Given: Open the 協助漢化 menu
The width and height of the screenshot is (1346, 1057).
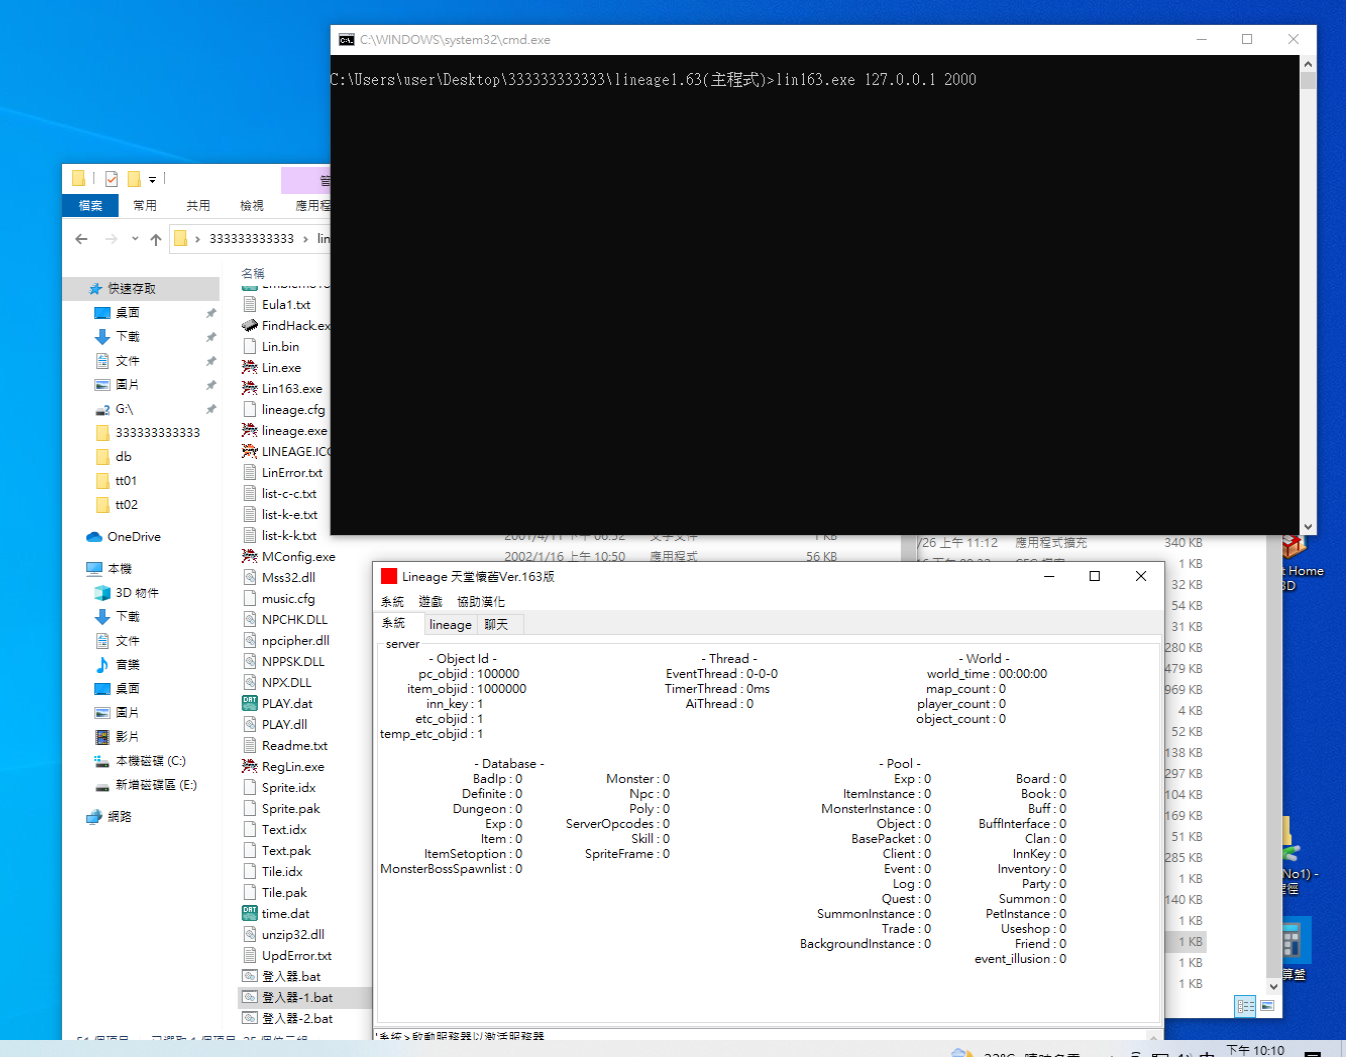Looking at the screenshot, I should [481, 601].
